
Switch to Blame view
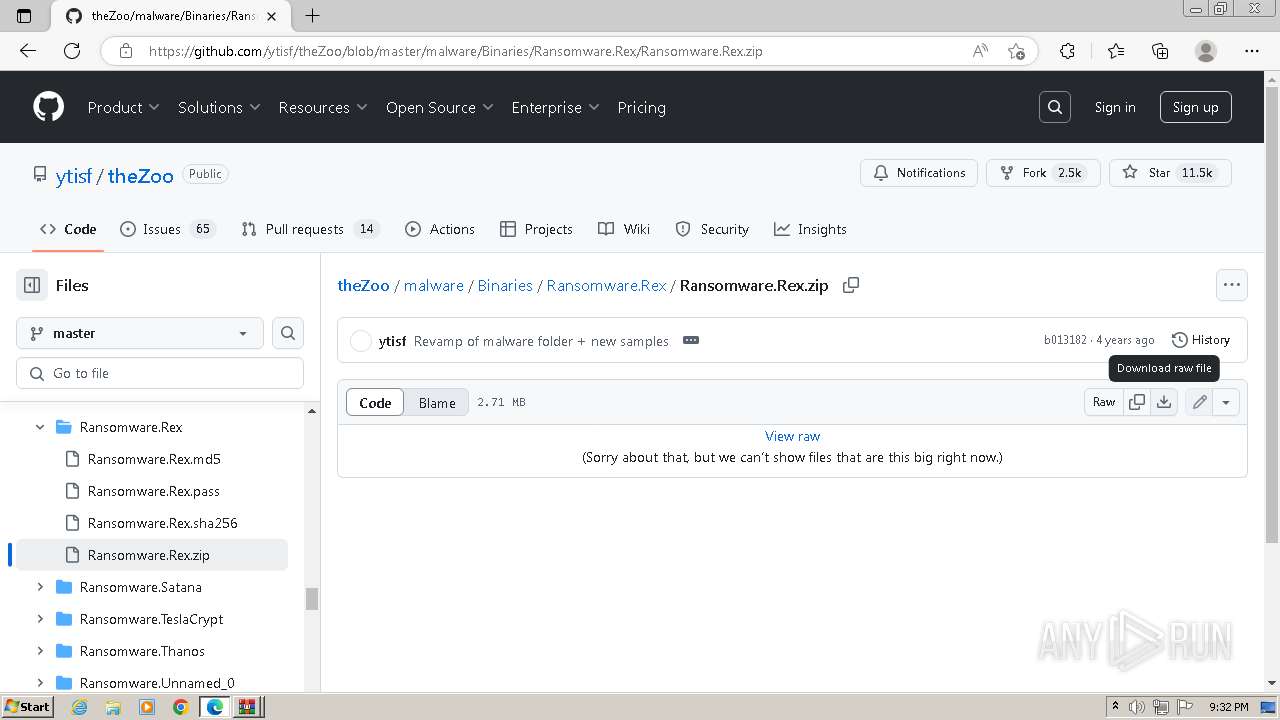point(437,402)
